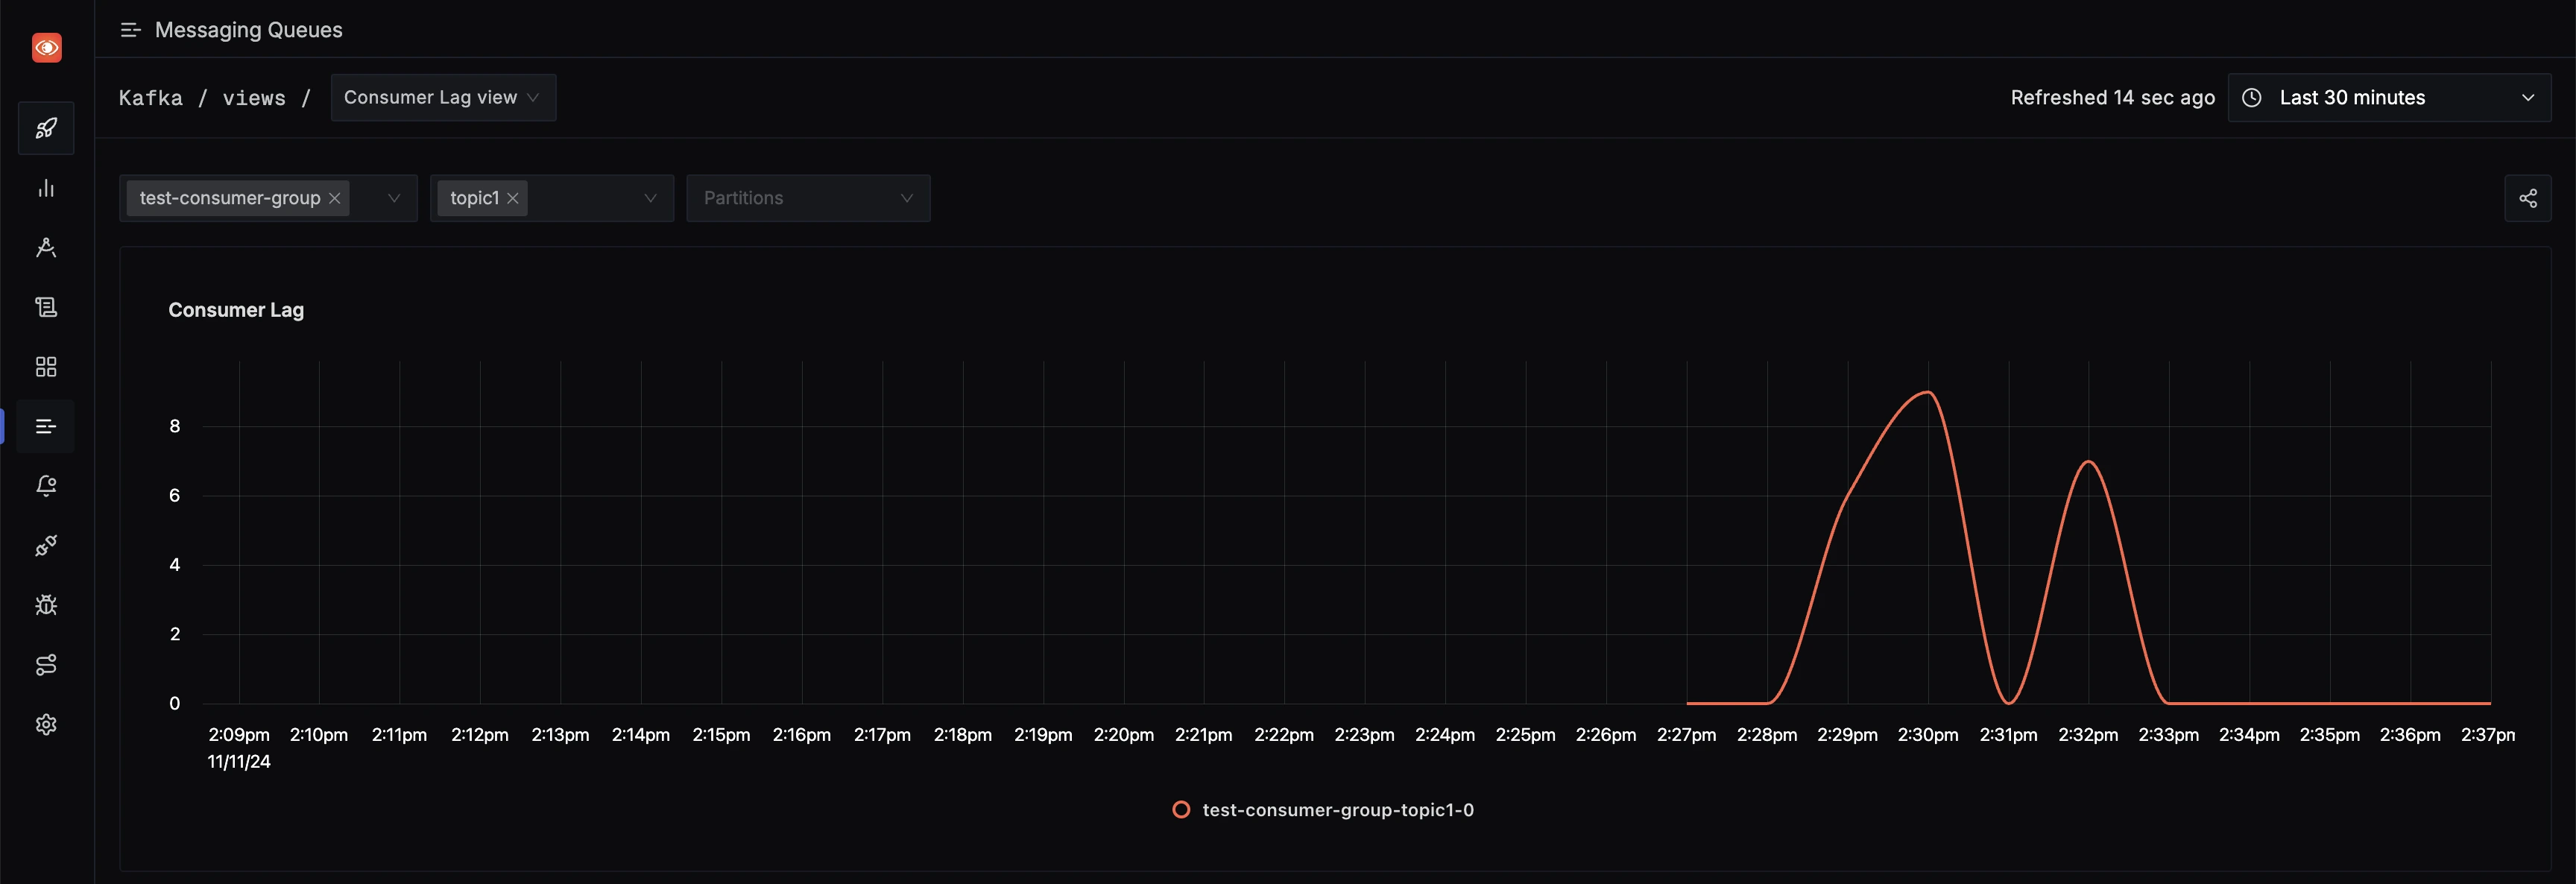Open the Partitions dropdown
The width and height of the screenshot is (2576, 884).
(x=808, y=198)
